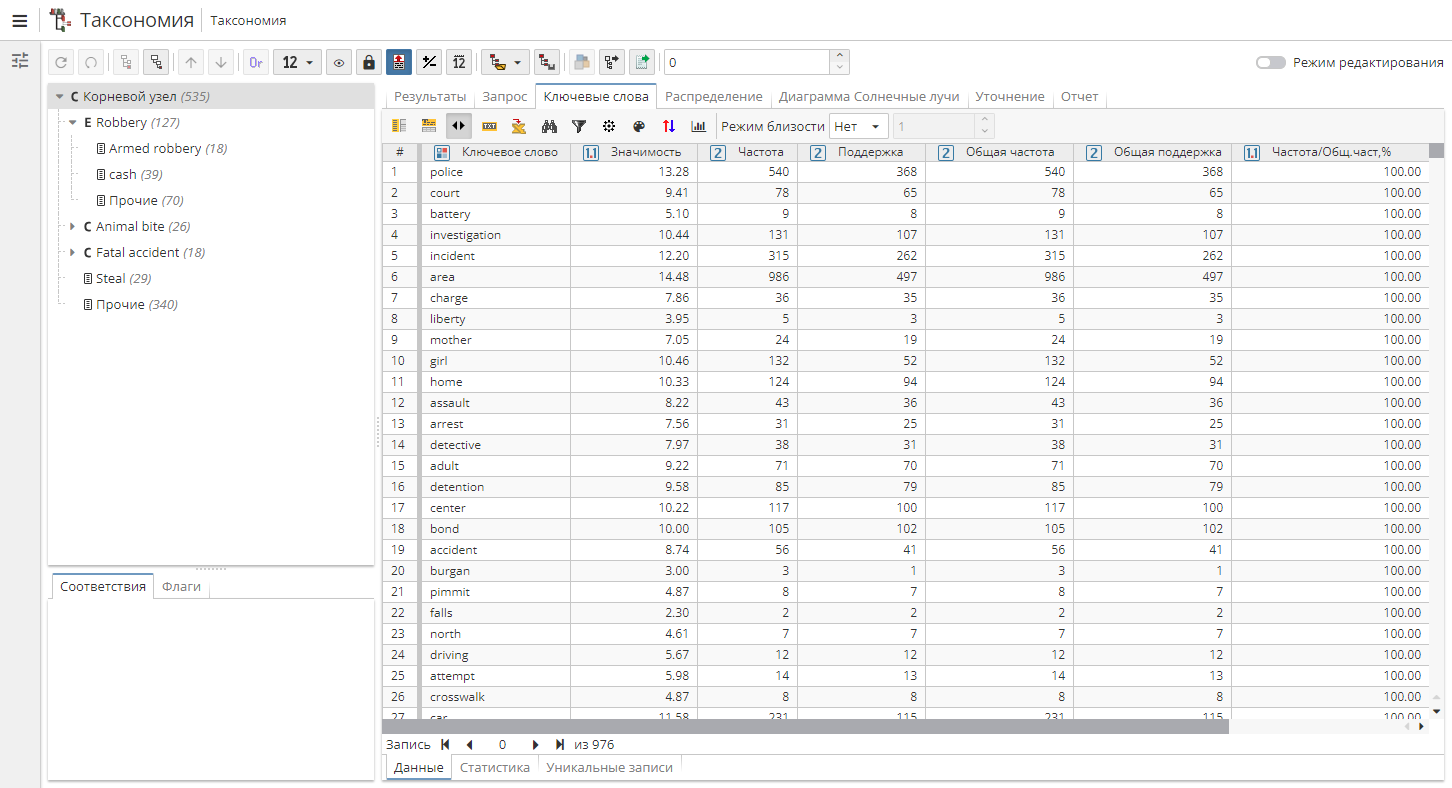
Task: Open the color palette icon
Action: (x=639, y=126)
